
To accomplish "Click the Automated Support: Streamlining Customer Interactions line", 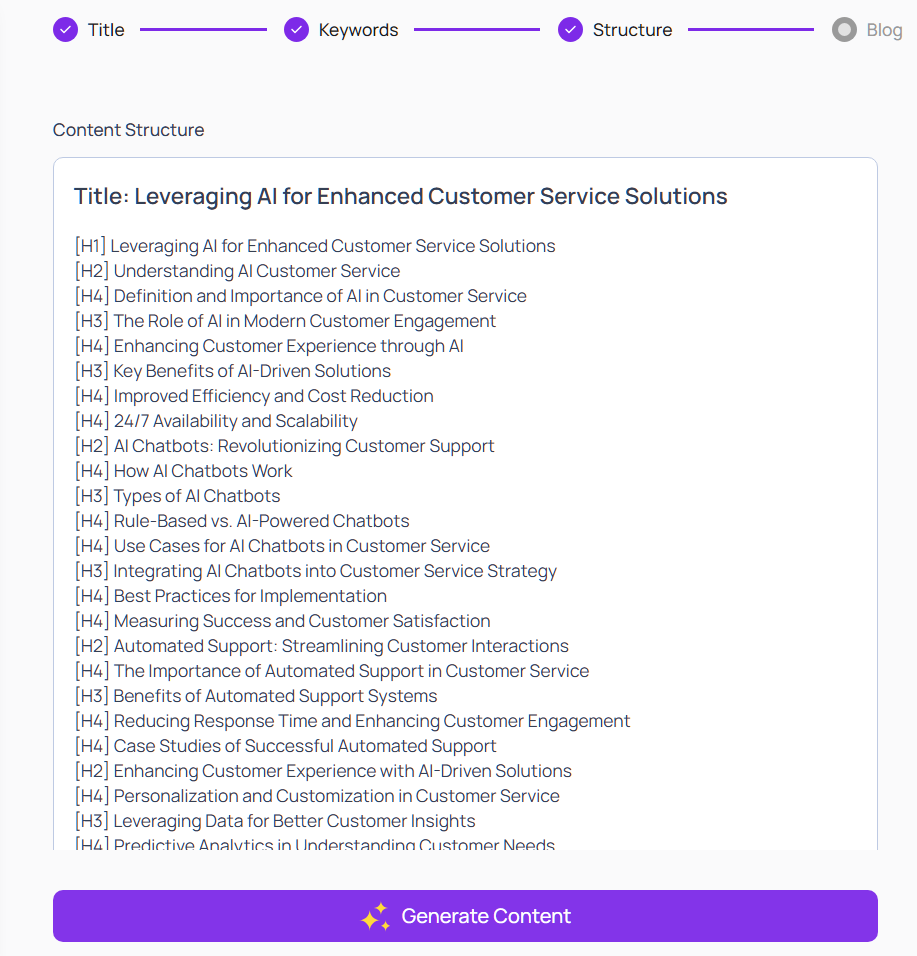I will click(x=340, y=646).
